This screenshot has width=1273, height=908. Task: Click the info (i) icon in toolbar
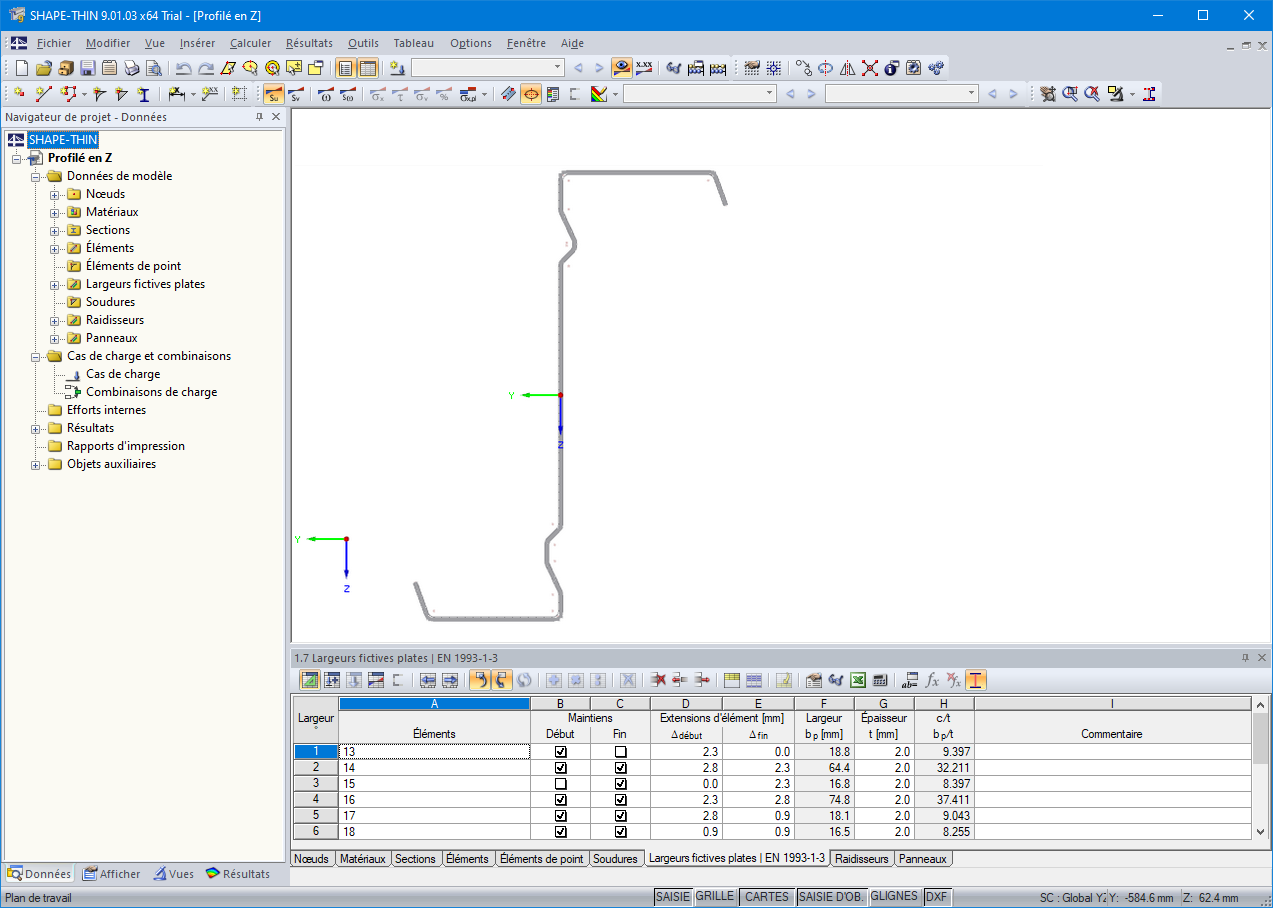coord(892,68)
